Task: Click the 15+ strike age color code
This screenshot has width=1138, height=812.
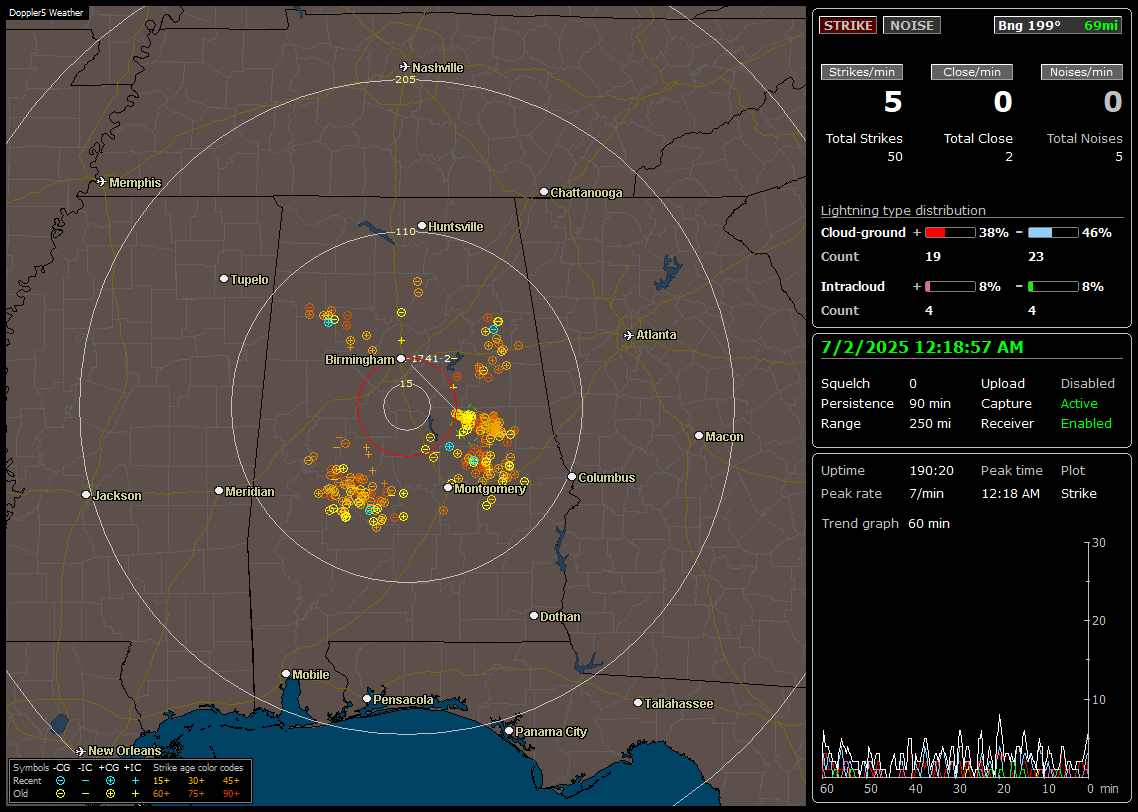Action: (161, 781)
